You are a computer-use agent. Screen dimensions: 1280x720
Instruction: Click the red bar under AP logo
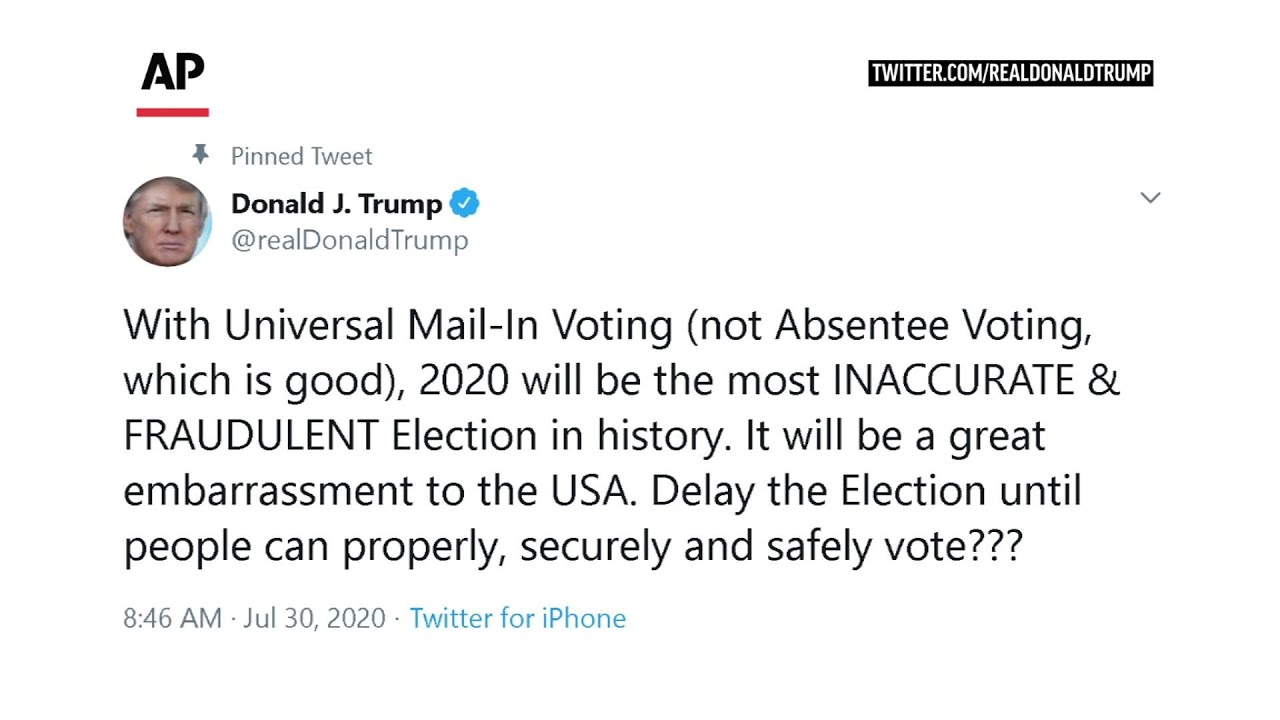pyautogui.click(x=172, y=112)
